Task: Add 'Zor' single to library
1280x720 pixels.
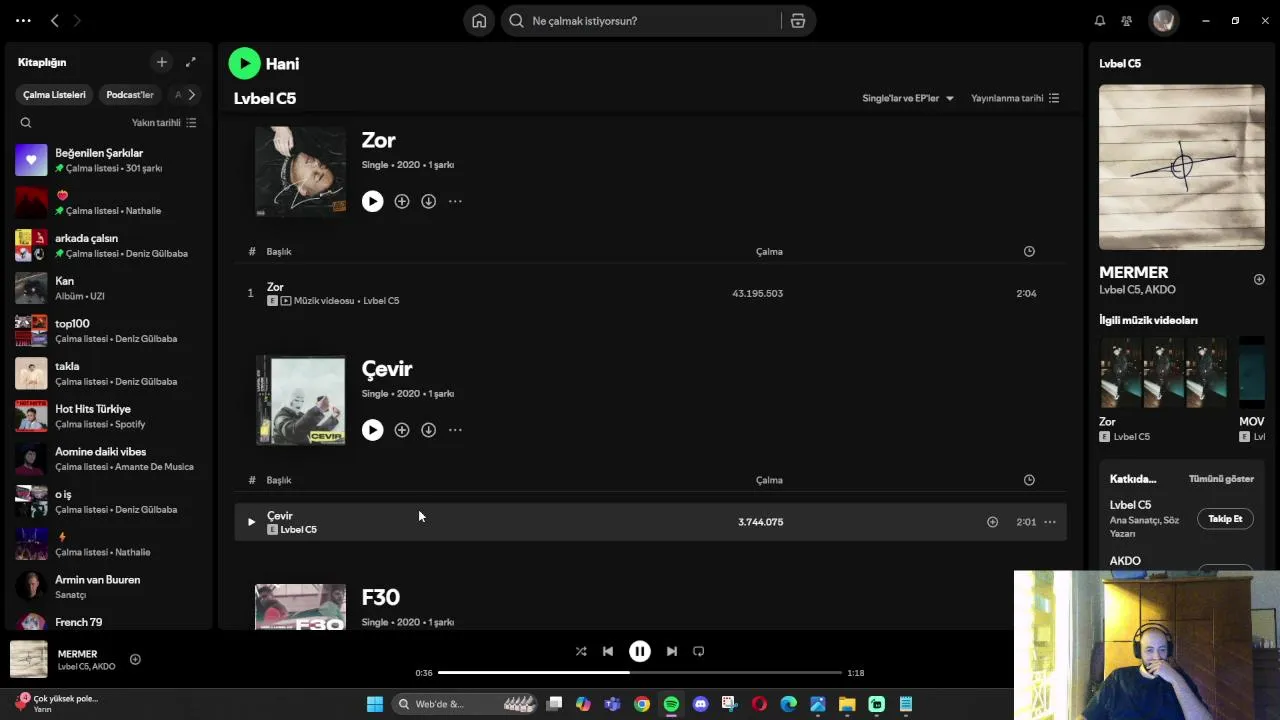Action: (x=402, y=201)
